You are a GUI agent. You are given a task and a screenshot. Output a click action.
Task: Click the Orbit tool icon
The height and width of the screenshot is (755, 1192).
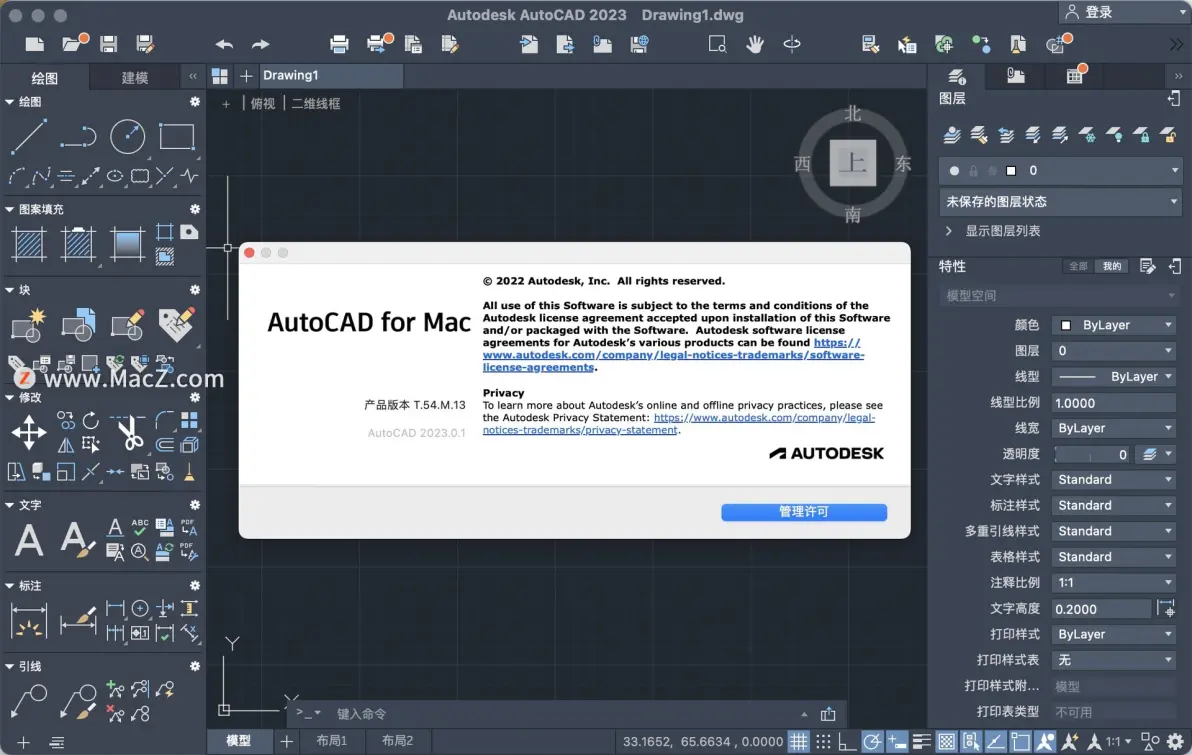[x=791, y=44]
